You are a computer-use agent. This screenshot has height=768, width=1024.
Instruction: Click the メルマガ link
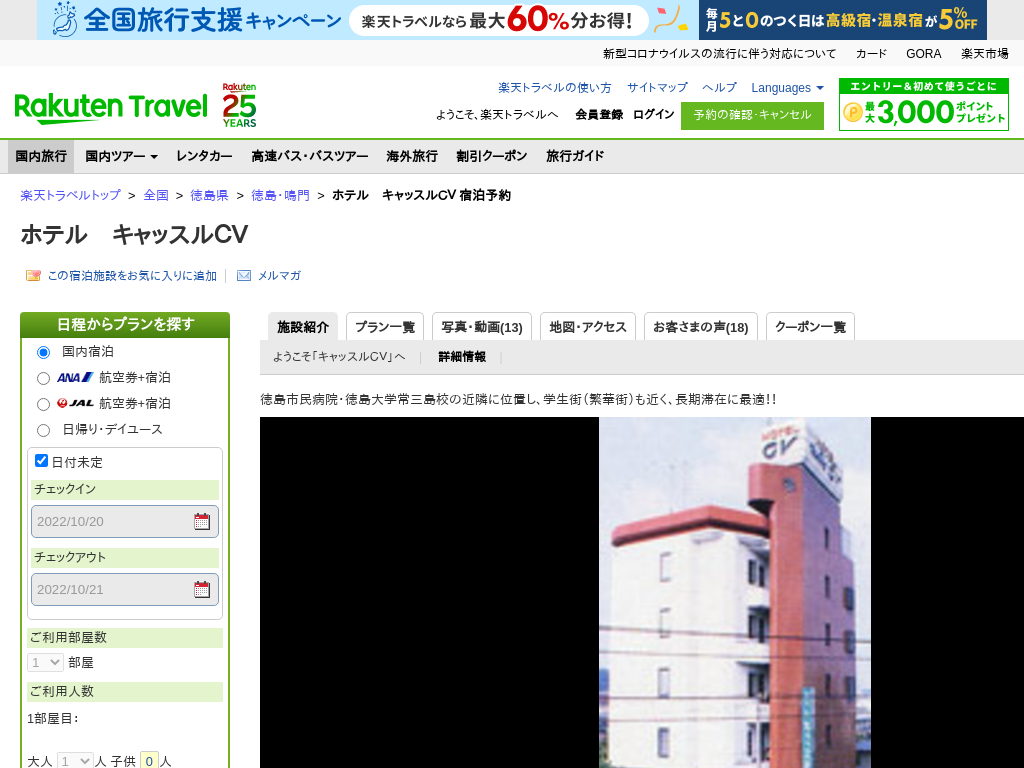pos(280,276)
